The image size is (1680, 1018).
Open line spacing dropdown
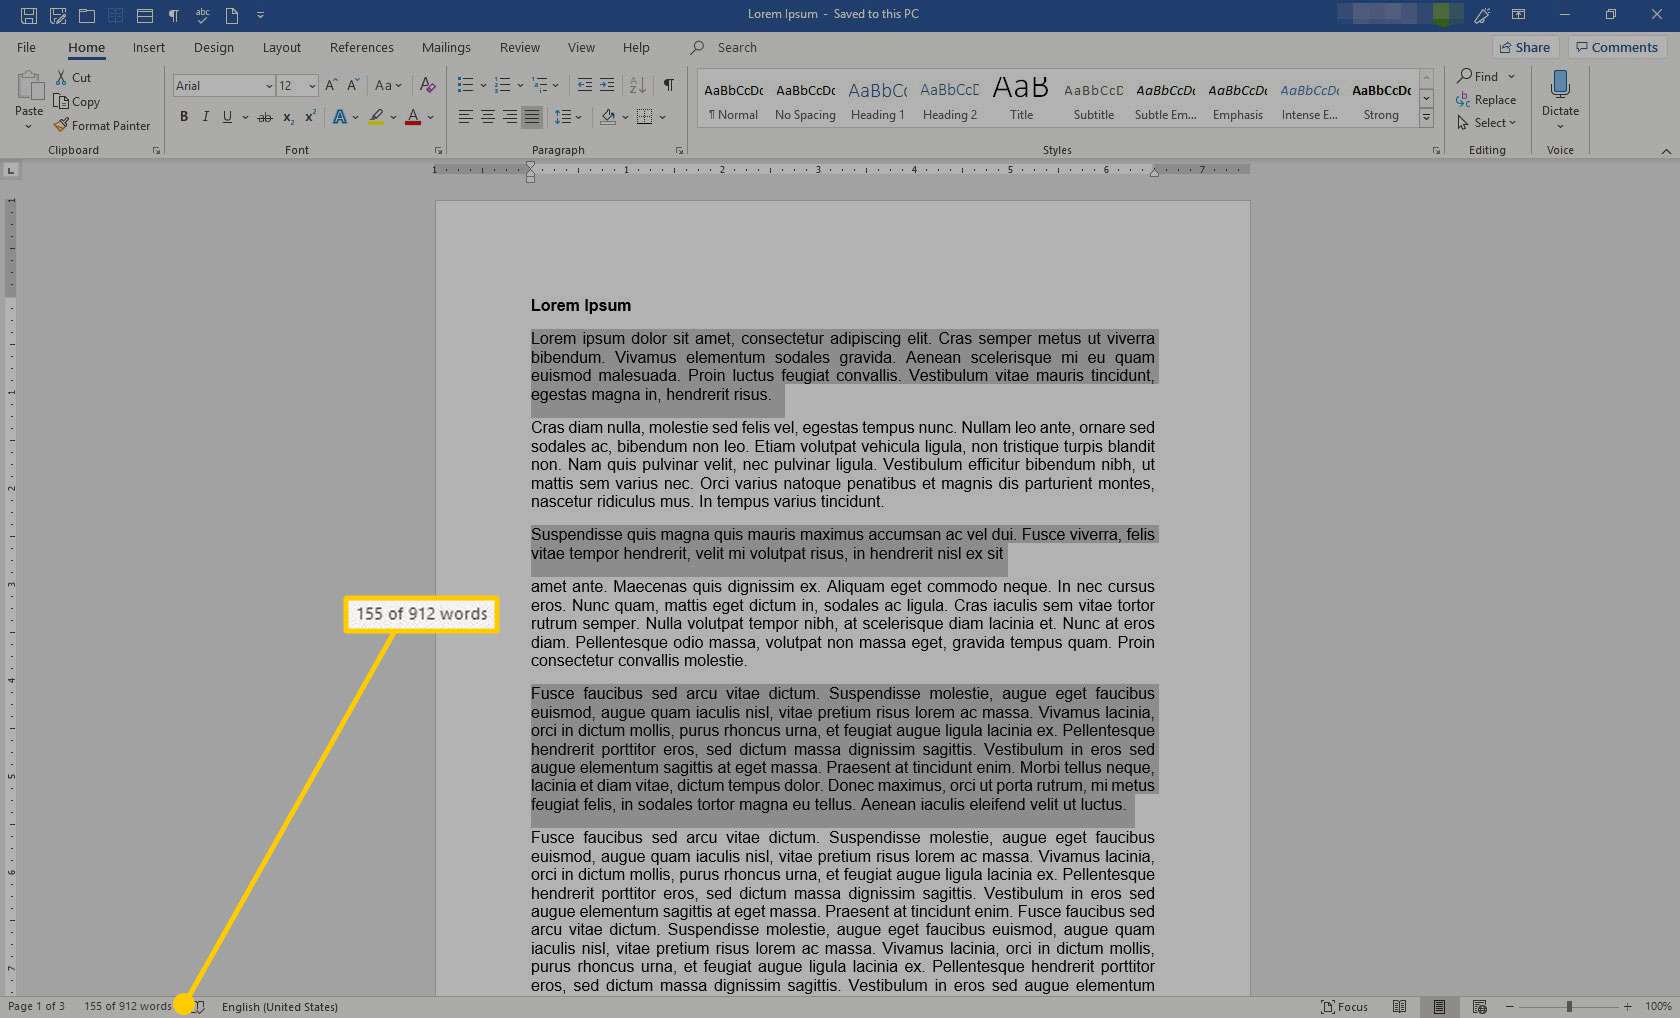tap(568, 117)
